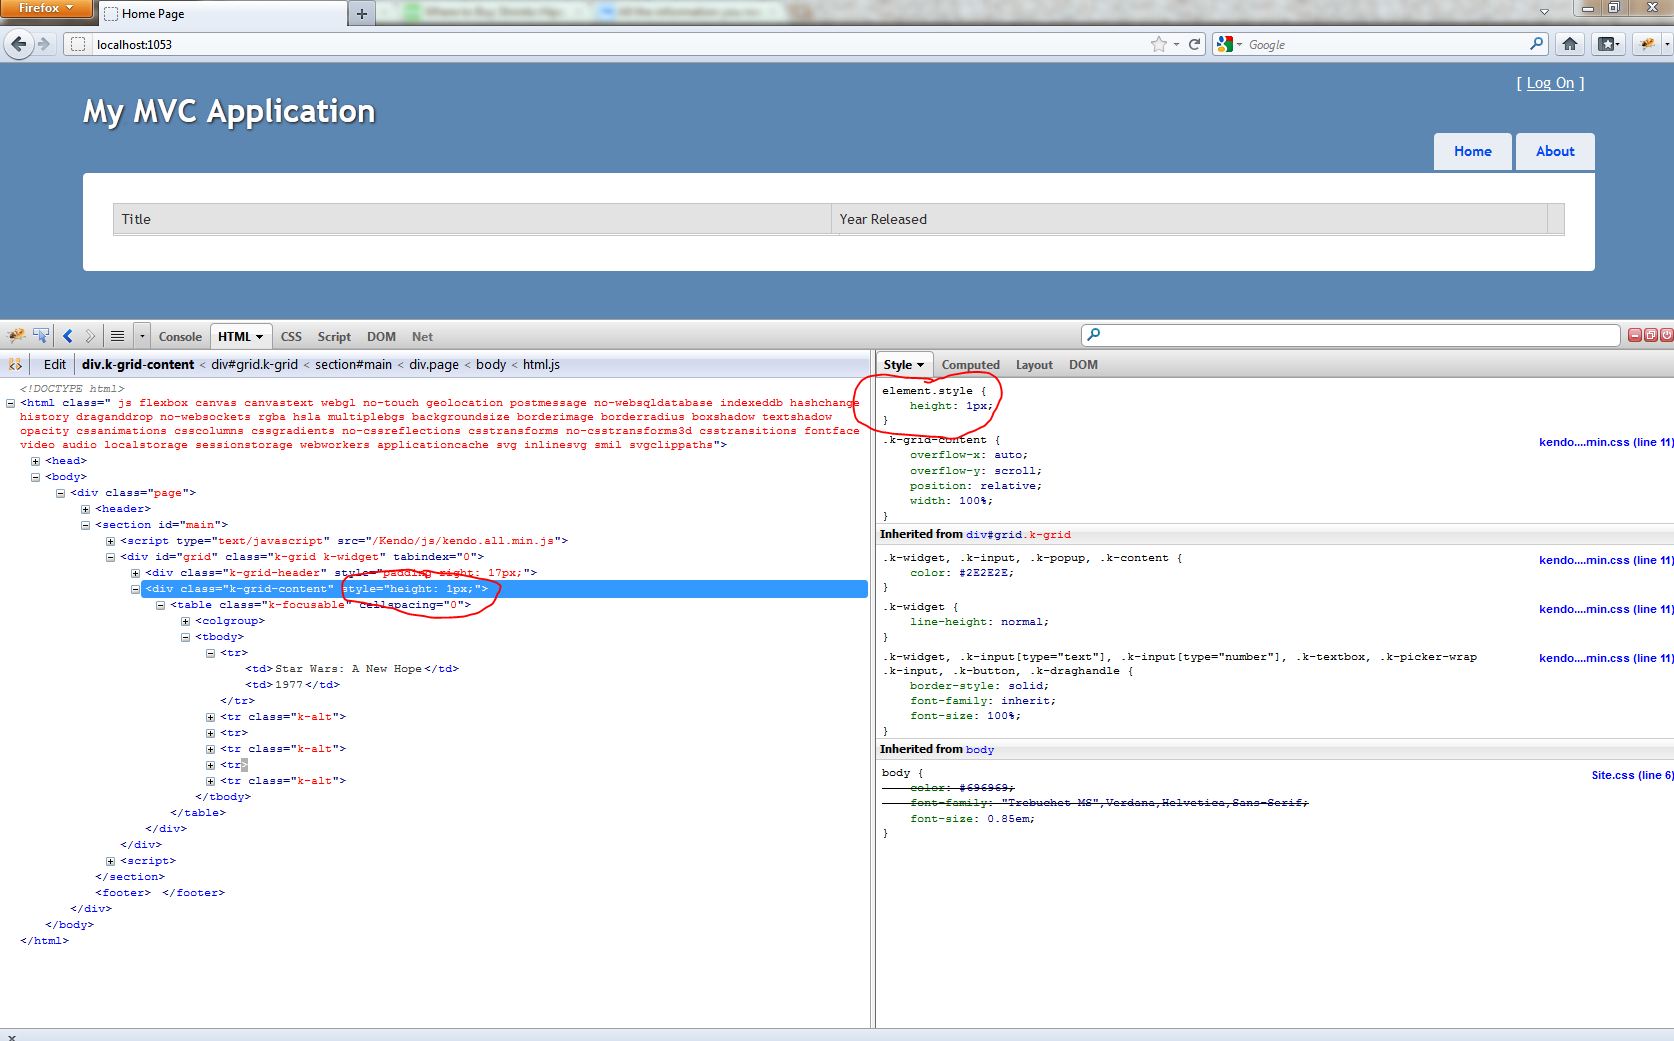Open the command line lines icon
Viewport: 1674px width, 1041px height.
pos(117,336)
